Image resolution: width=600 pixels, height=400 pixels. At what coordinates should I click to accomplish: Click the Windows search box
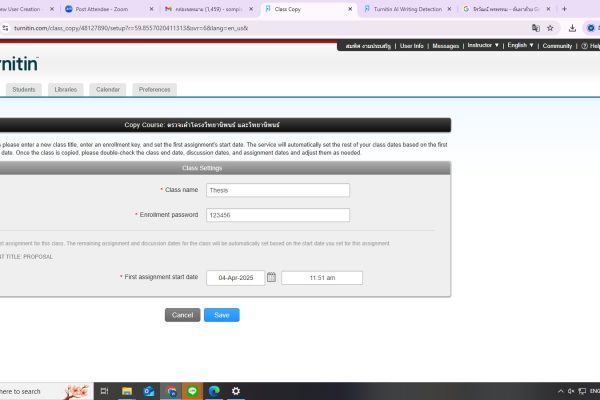pos(47,391)
